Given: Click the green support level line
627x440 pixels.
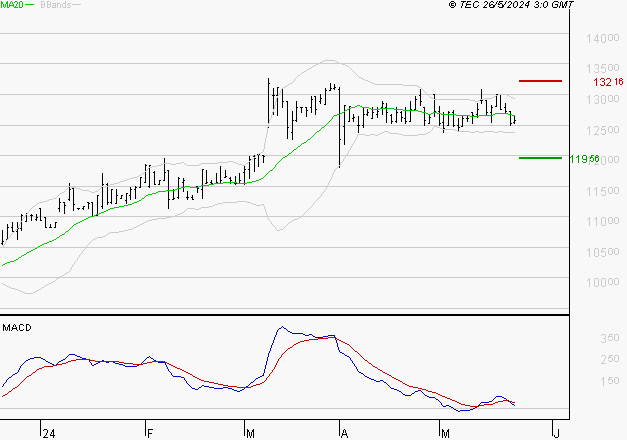Looking at the screenshot, I should click(540, 158).
